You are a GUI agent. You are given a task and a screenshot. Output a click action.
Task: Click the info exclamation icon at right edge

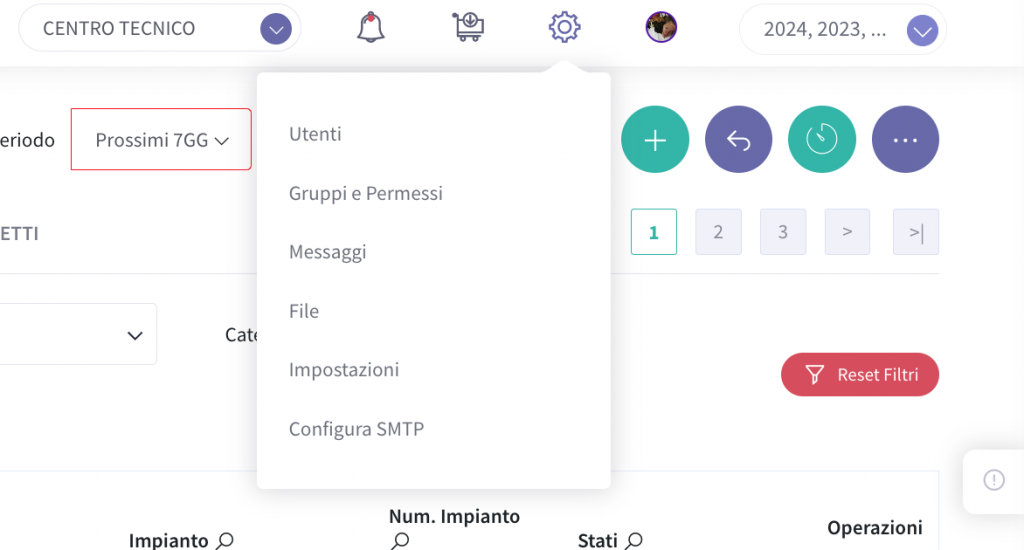[x=994, y=480]
